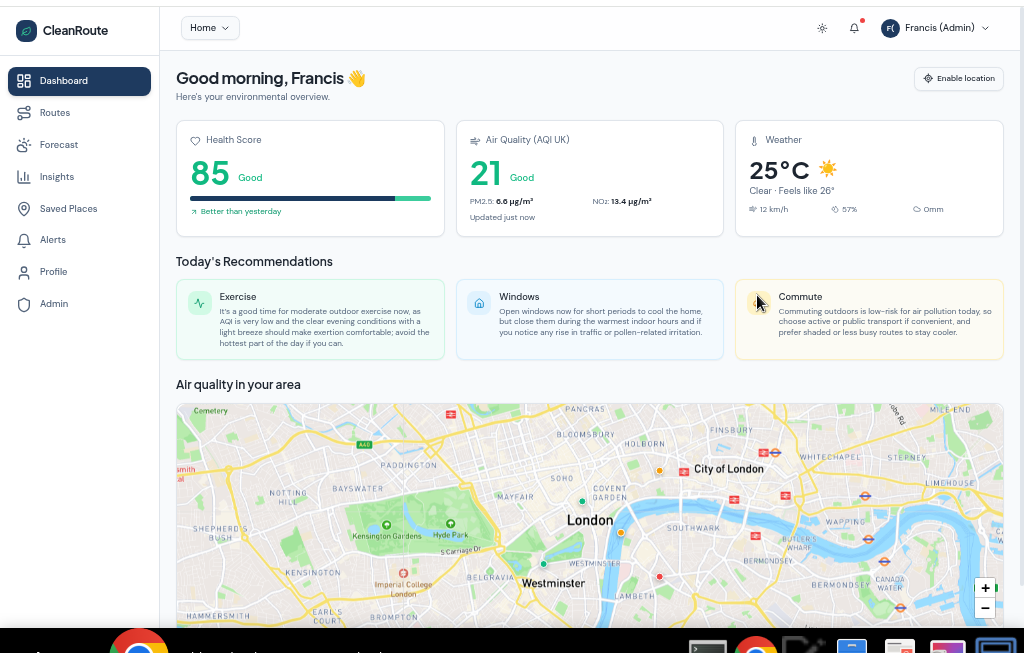Expand the Francis (Admin) account chevron

click(985, 28)
